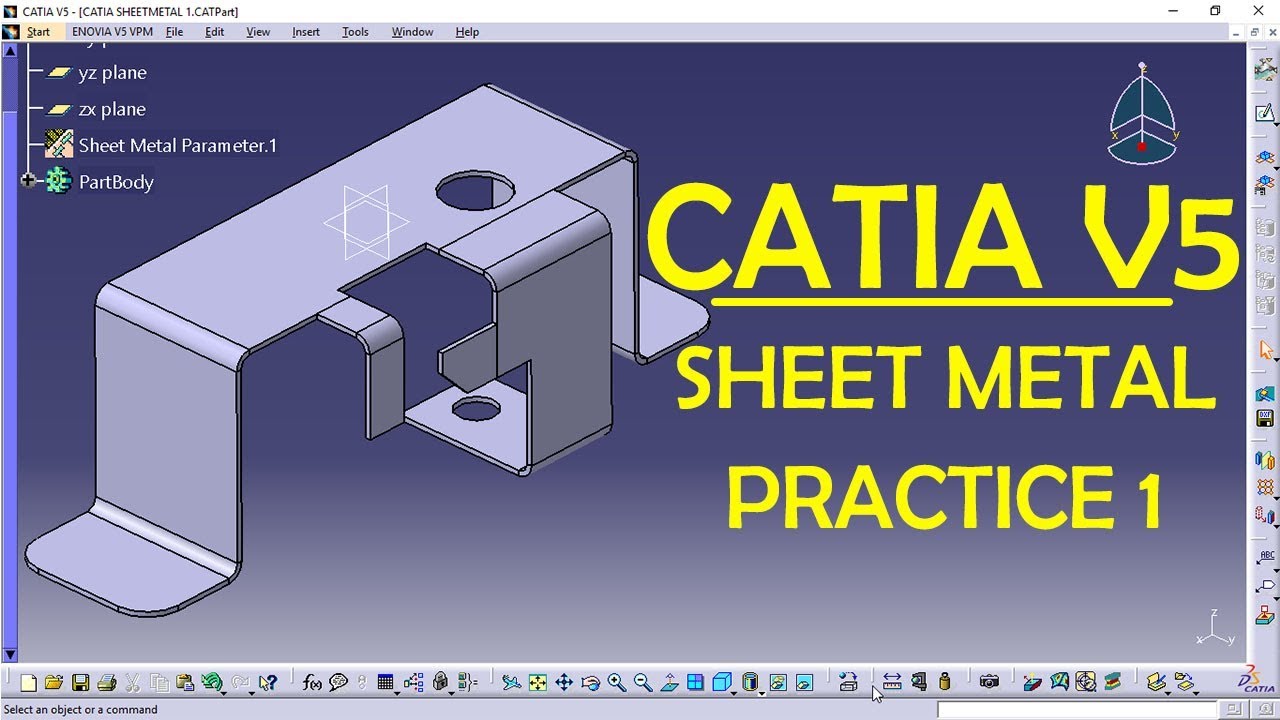Viewport: 1280px width, 720px height.
Task: Click the knowledge advisor chat-bubble icon
Action: (338, 683)
